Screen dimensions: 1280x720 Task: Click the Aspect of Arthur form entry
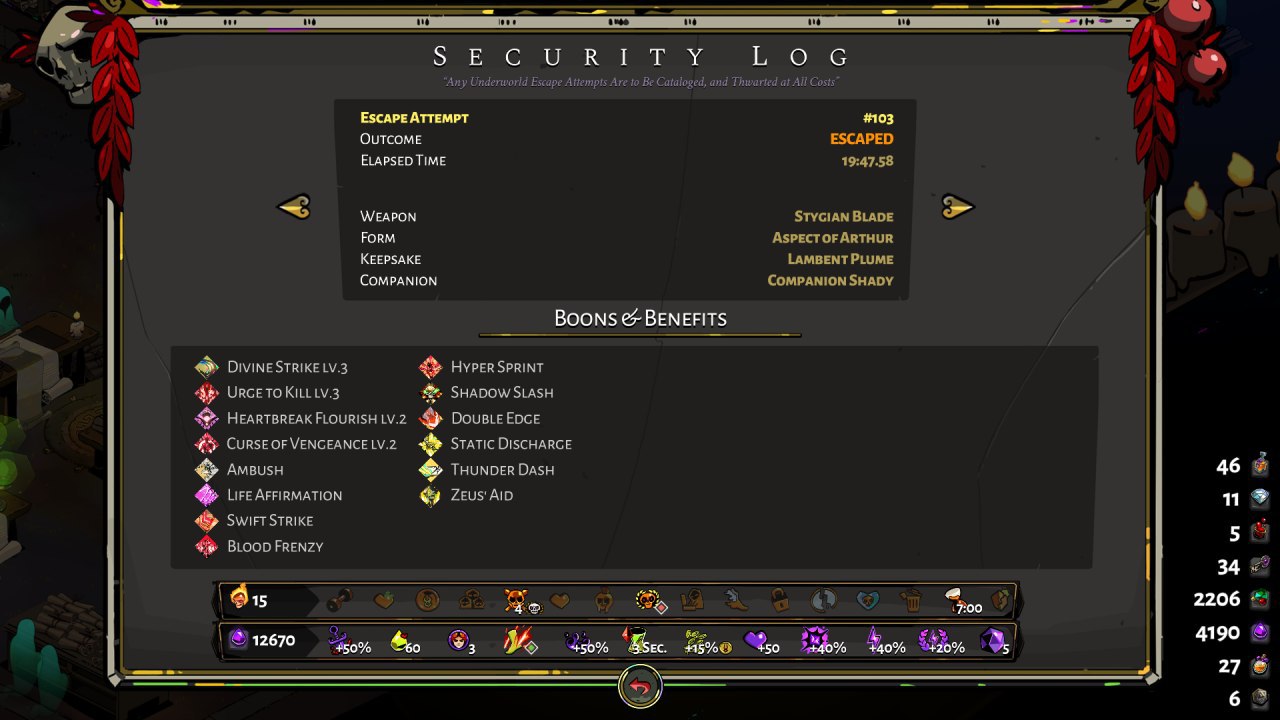[x=832, y=238]
